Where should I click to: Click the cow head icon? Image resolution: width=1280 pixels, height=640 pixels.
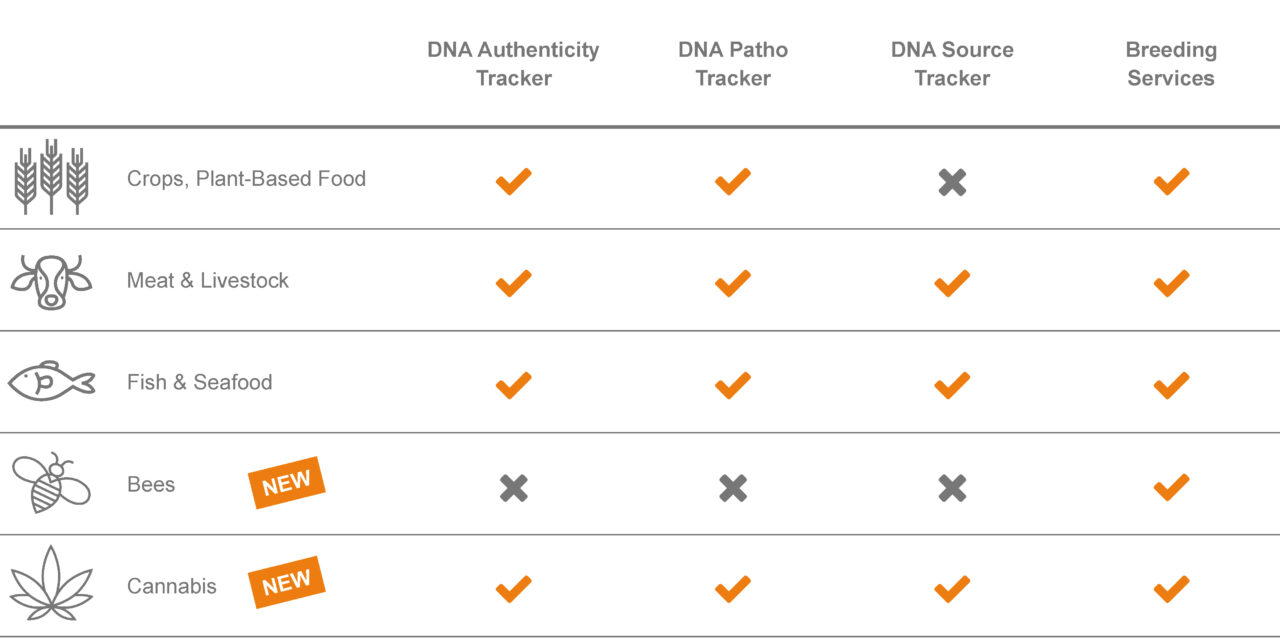tap(51, 281)
